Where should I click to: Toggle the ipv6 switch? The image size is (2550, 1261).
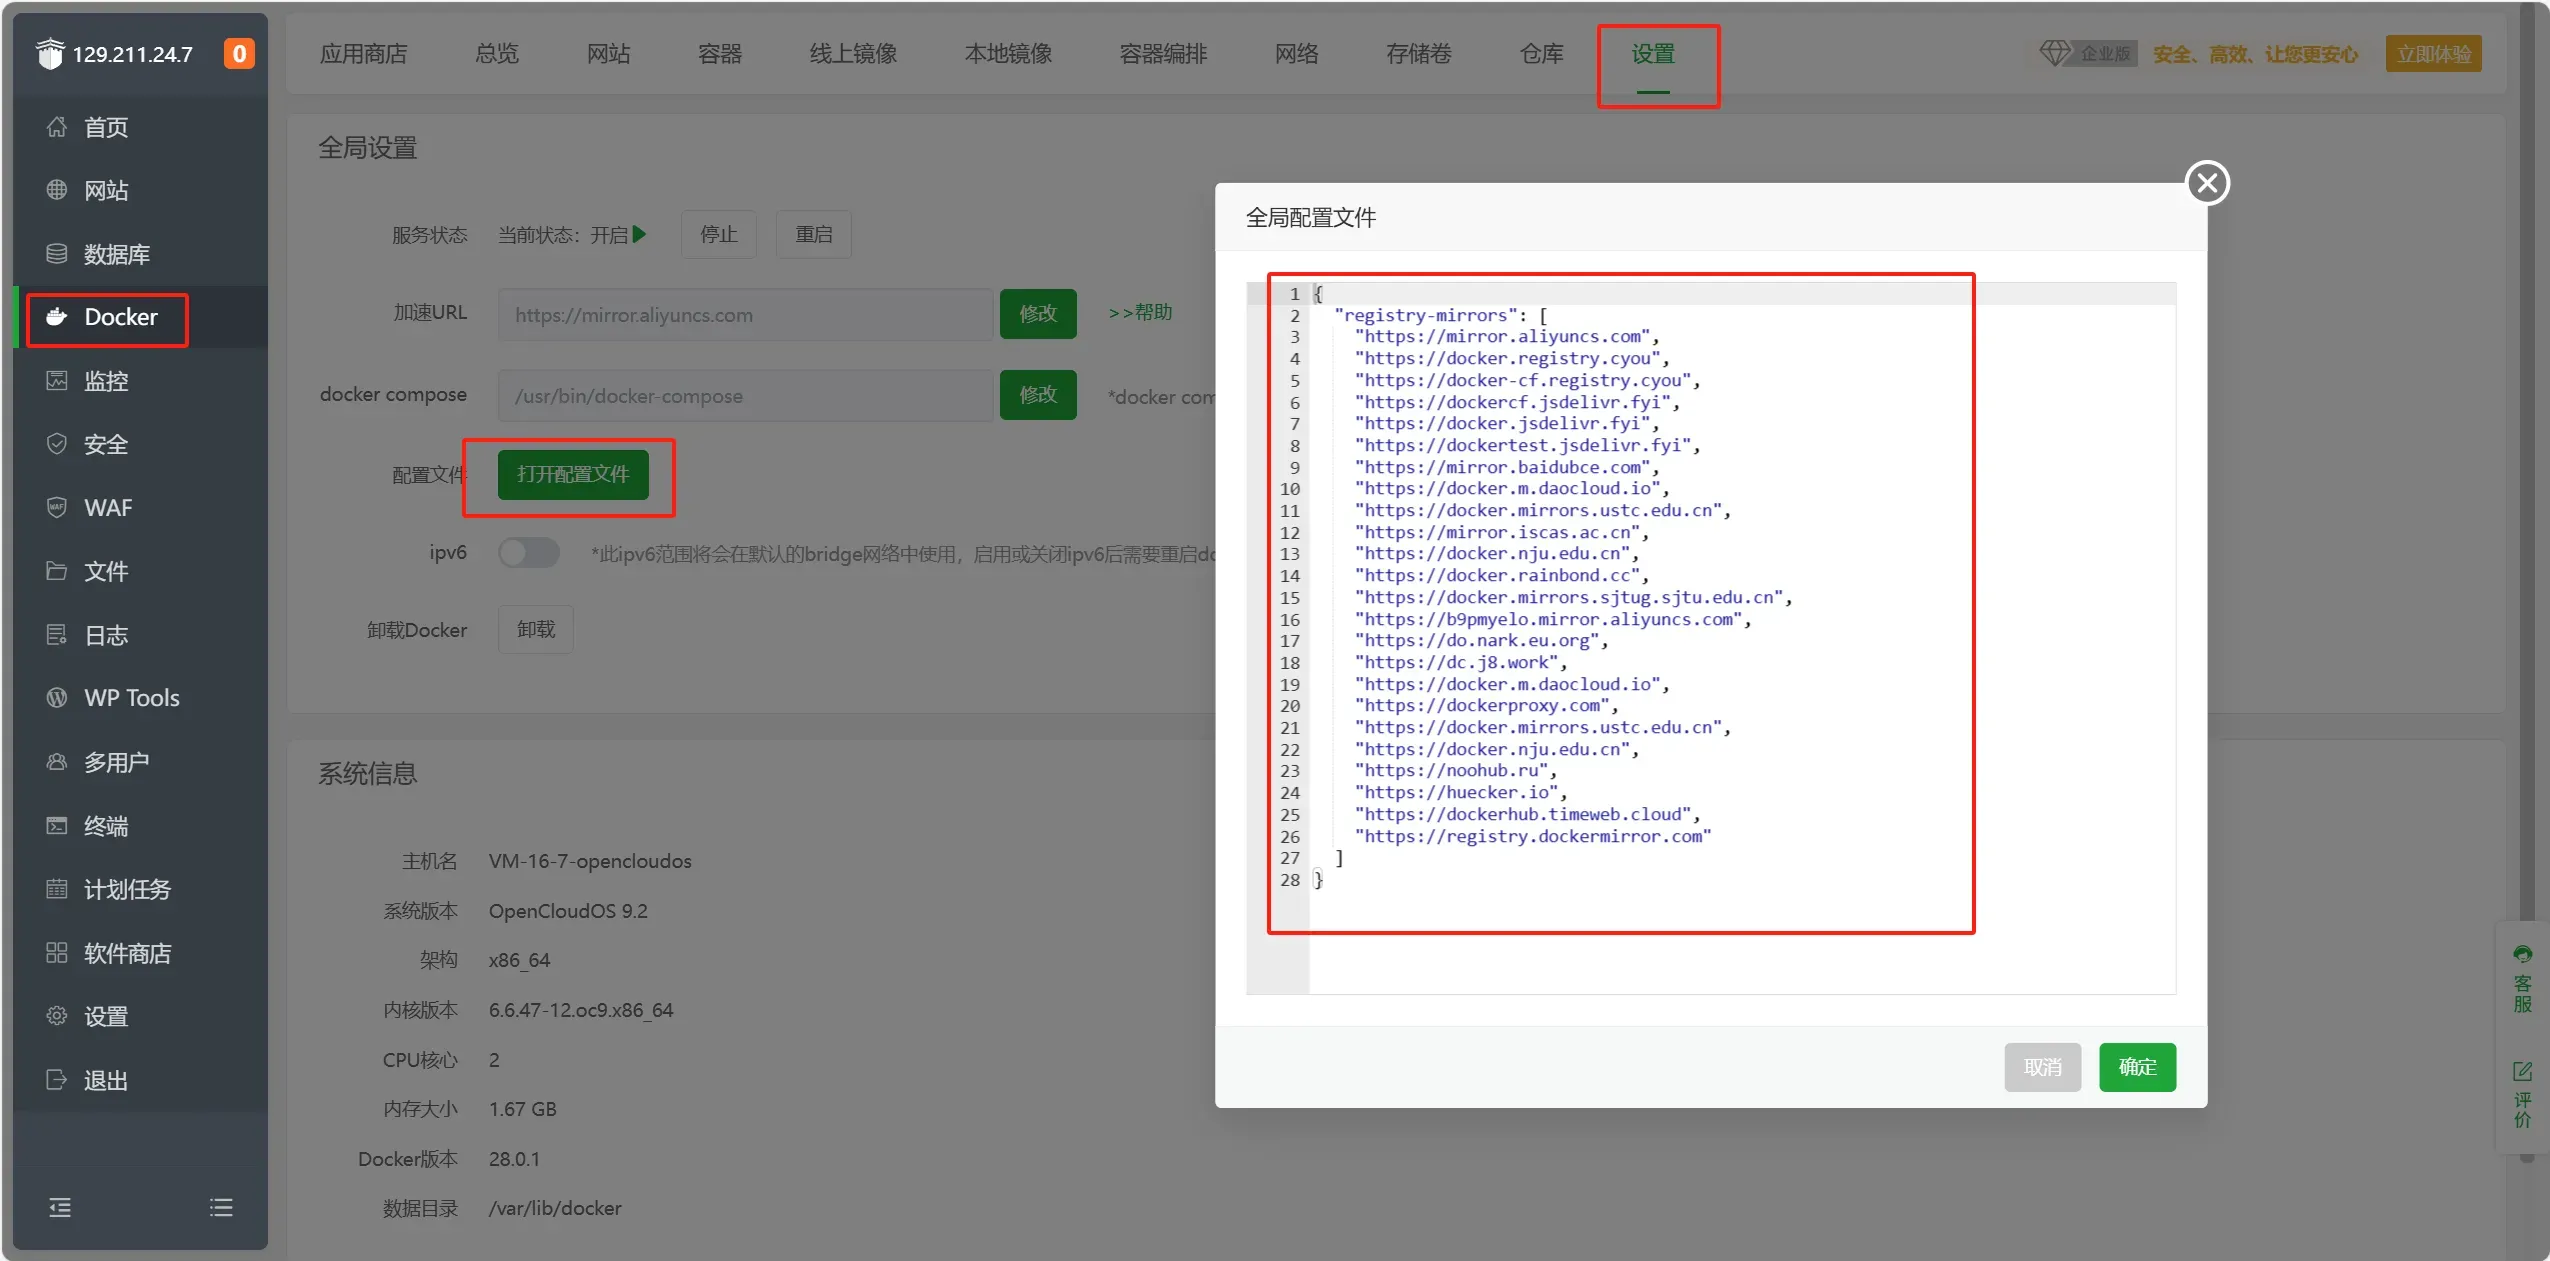(x=529, y=552)
